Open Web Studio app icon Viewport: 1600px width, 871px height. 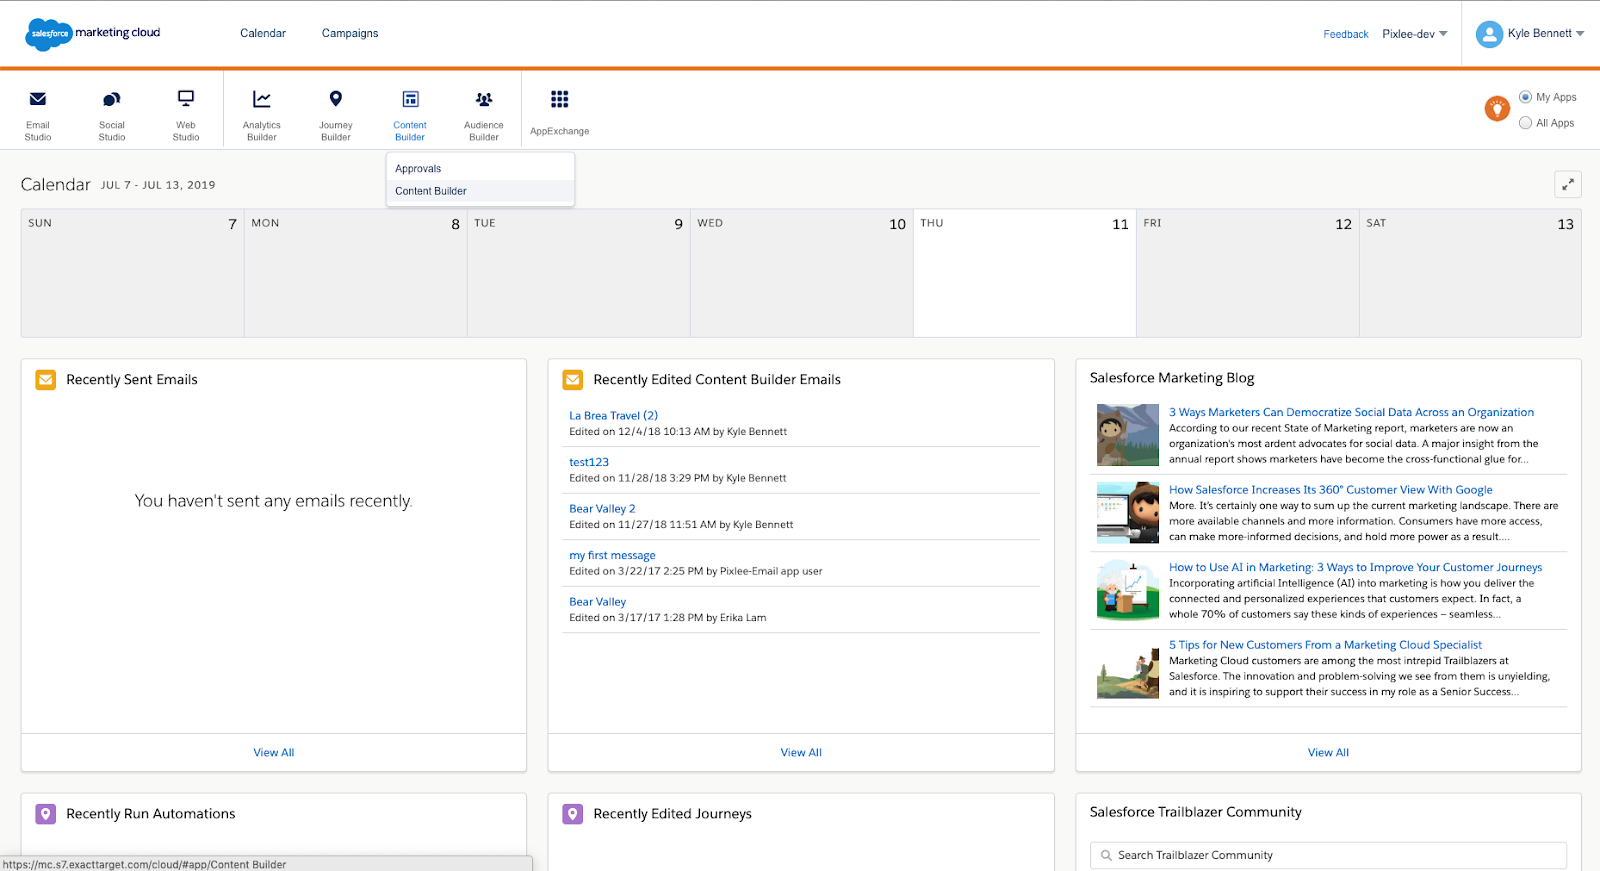click(186, 99)
